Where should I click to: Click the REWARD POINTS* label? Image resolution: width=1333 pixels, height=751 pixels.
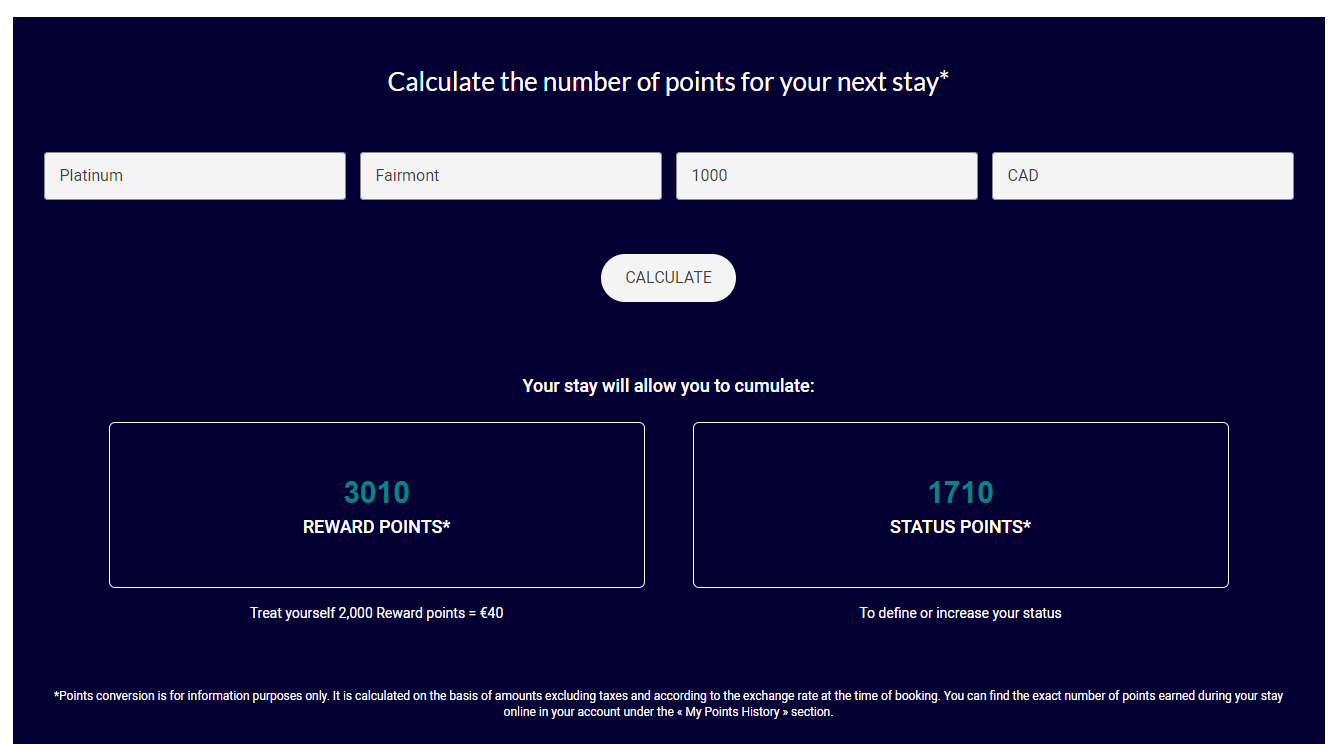[x=377, y=527]
